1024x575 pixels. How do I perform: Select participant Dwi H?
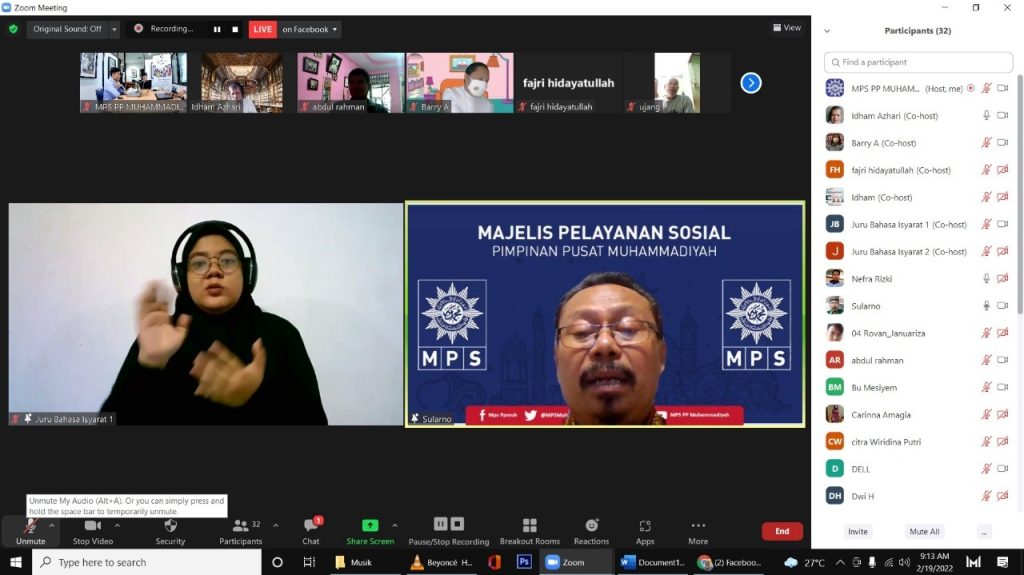click(918, 496)
